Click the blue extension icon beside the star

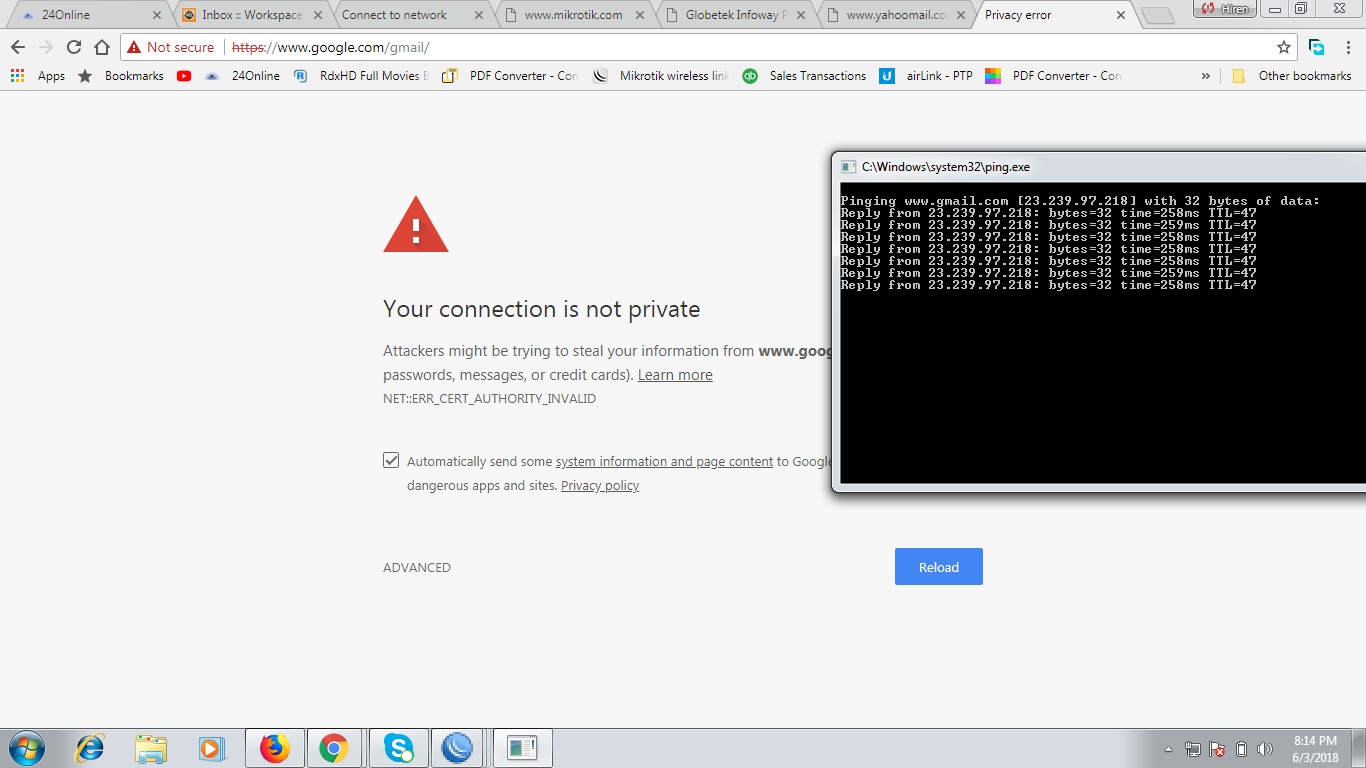point(1317,47)
